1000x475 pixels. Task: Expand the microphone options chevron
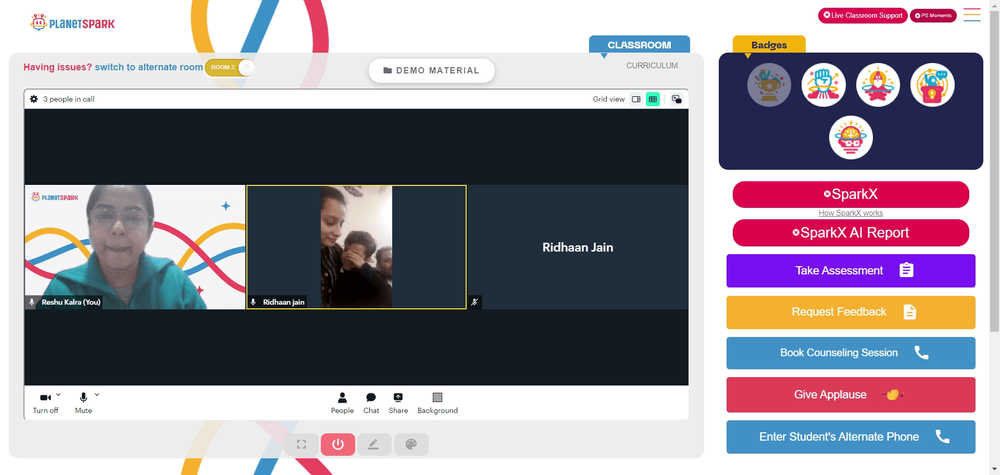97,394
